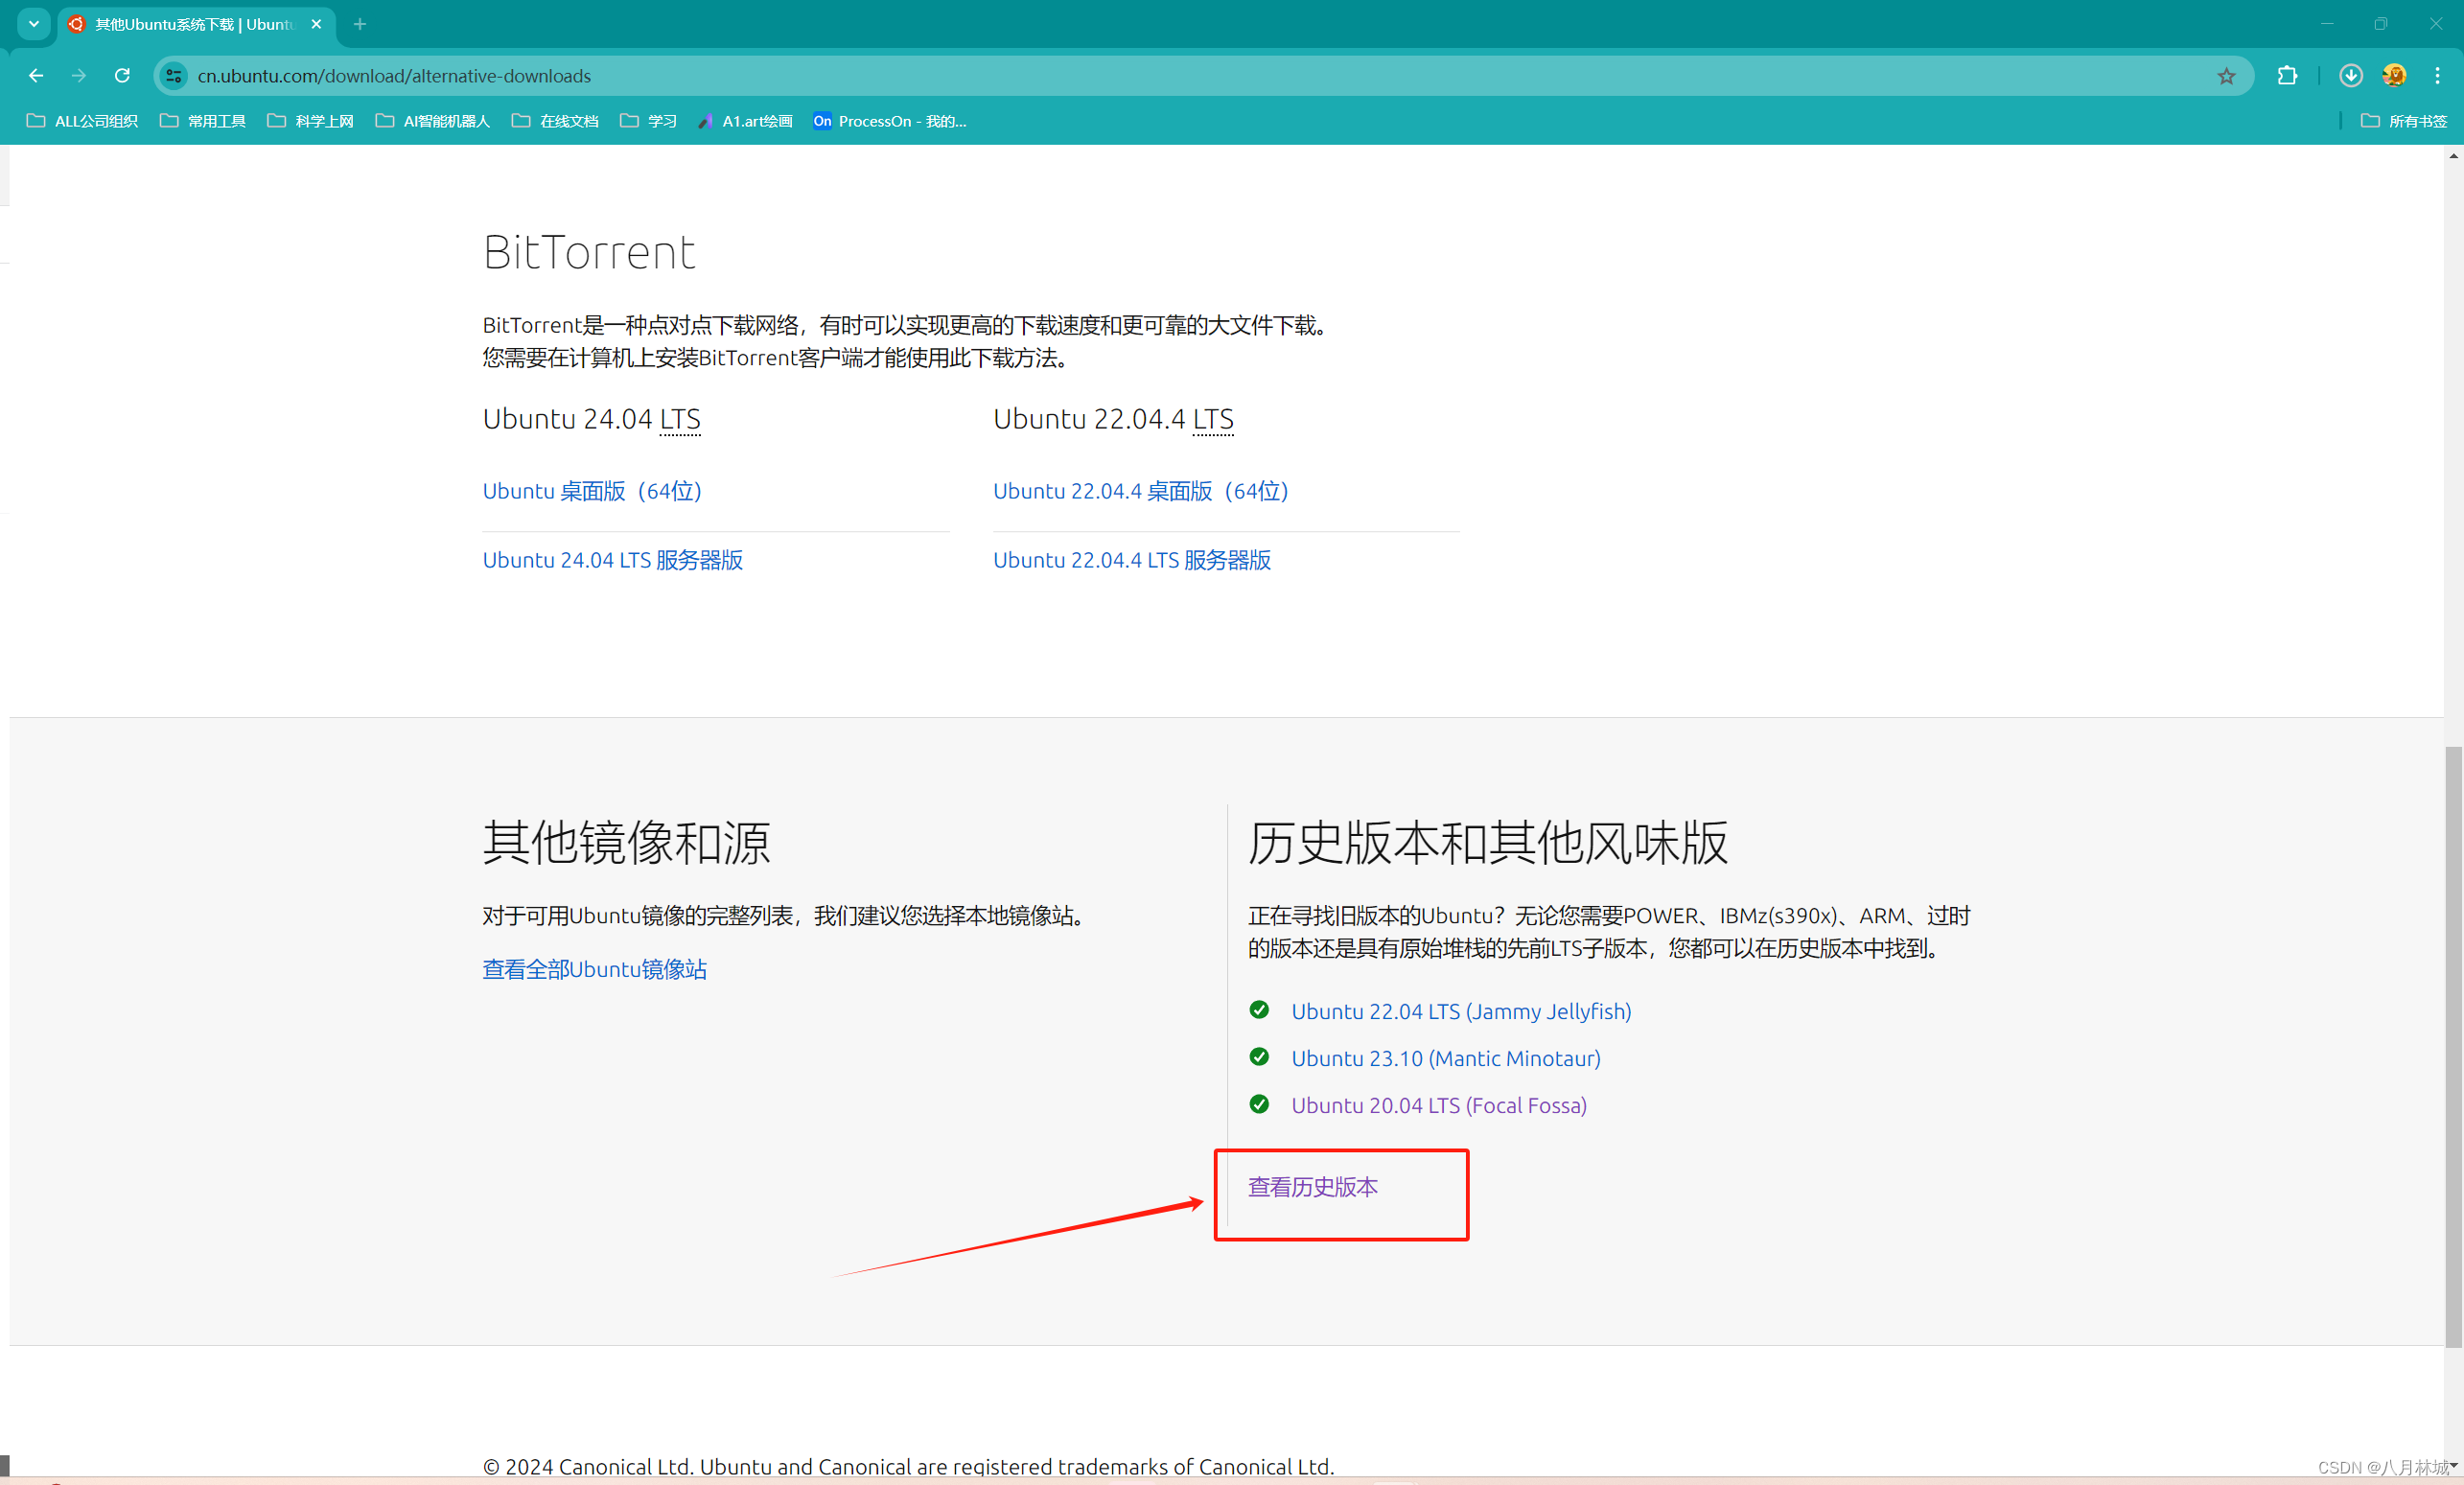Bookmark this page with star icon

pyautogui.click(x=2226, y=76)
